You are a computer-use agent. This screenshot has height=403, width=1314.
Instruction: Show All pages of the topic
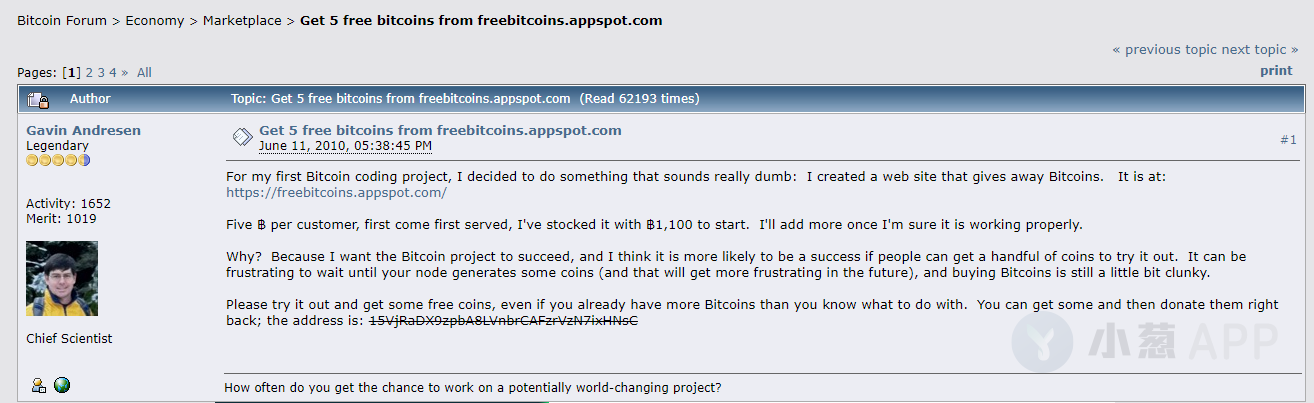pyautogui.click(x=144, y=72)
